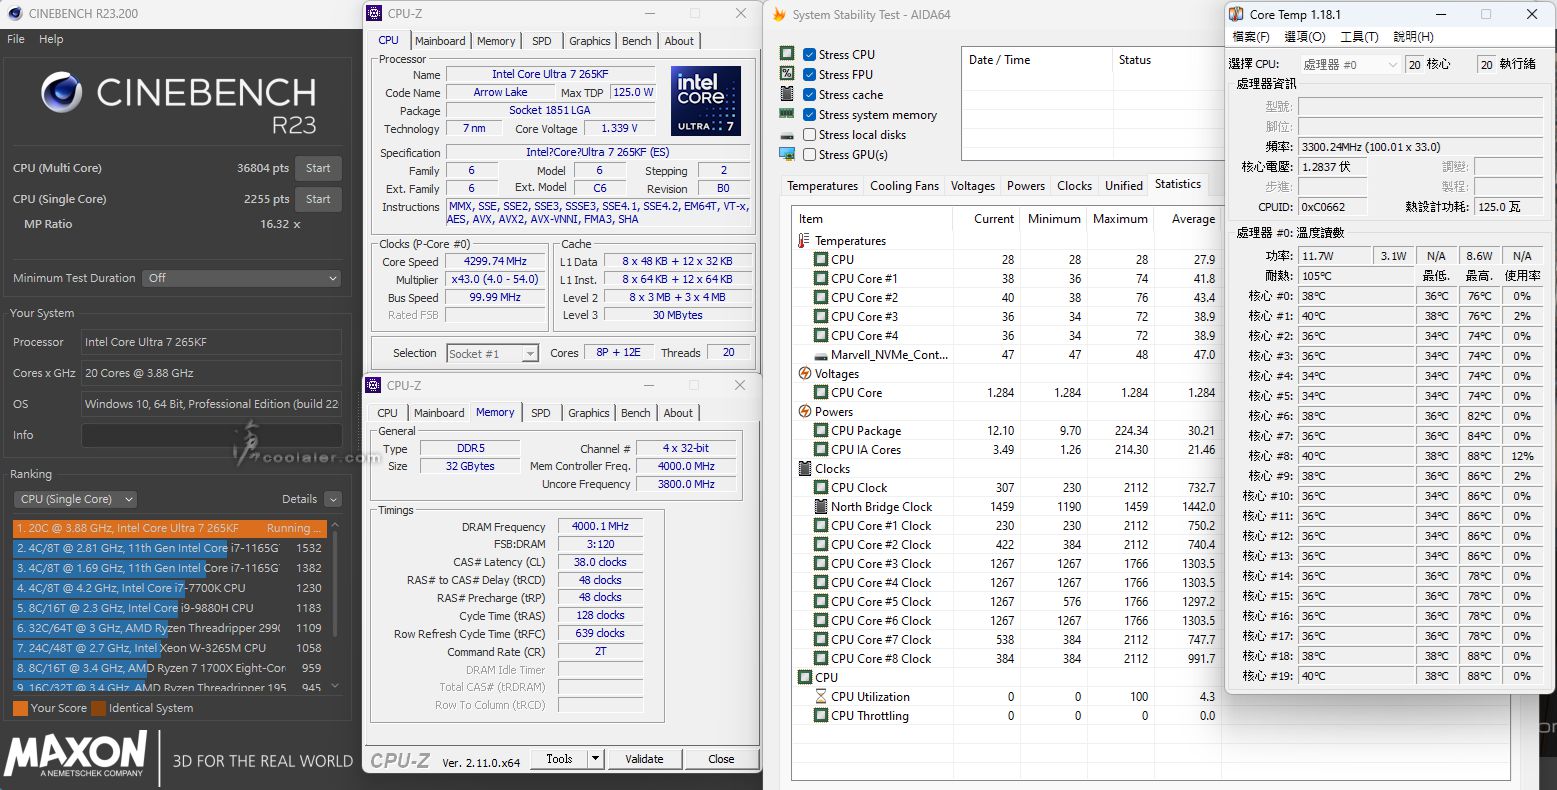Click the orange Your Score legend swatch
The width and height of the screenshot is (1557, 790).
[20, 708]
